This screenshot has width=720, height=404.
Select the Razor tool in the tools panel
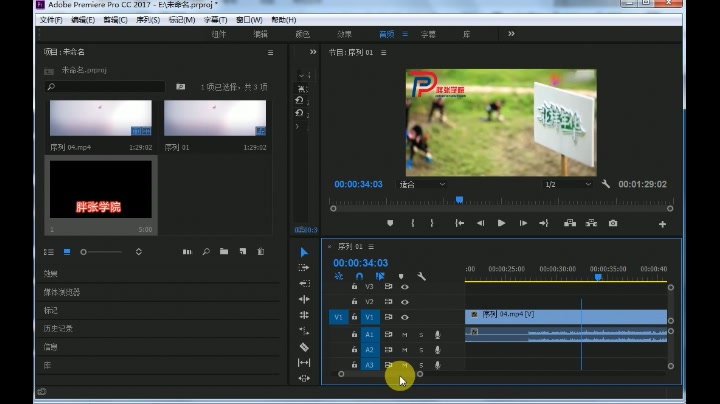click(x=305, y=347)
